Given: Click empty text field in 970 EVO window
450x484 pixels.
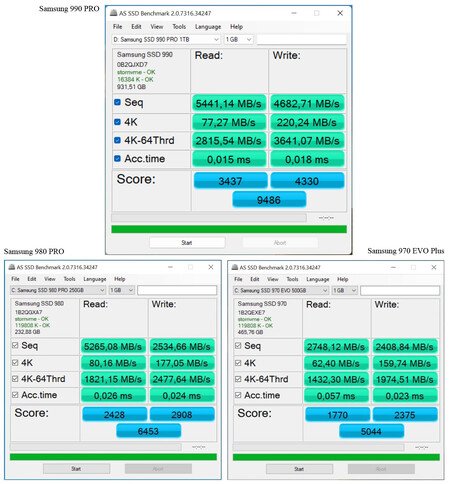Looking at the screenshot, I should 400,290.
